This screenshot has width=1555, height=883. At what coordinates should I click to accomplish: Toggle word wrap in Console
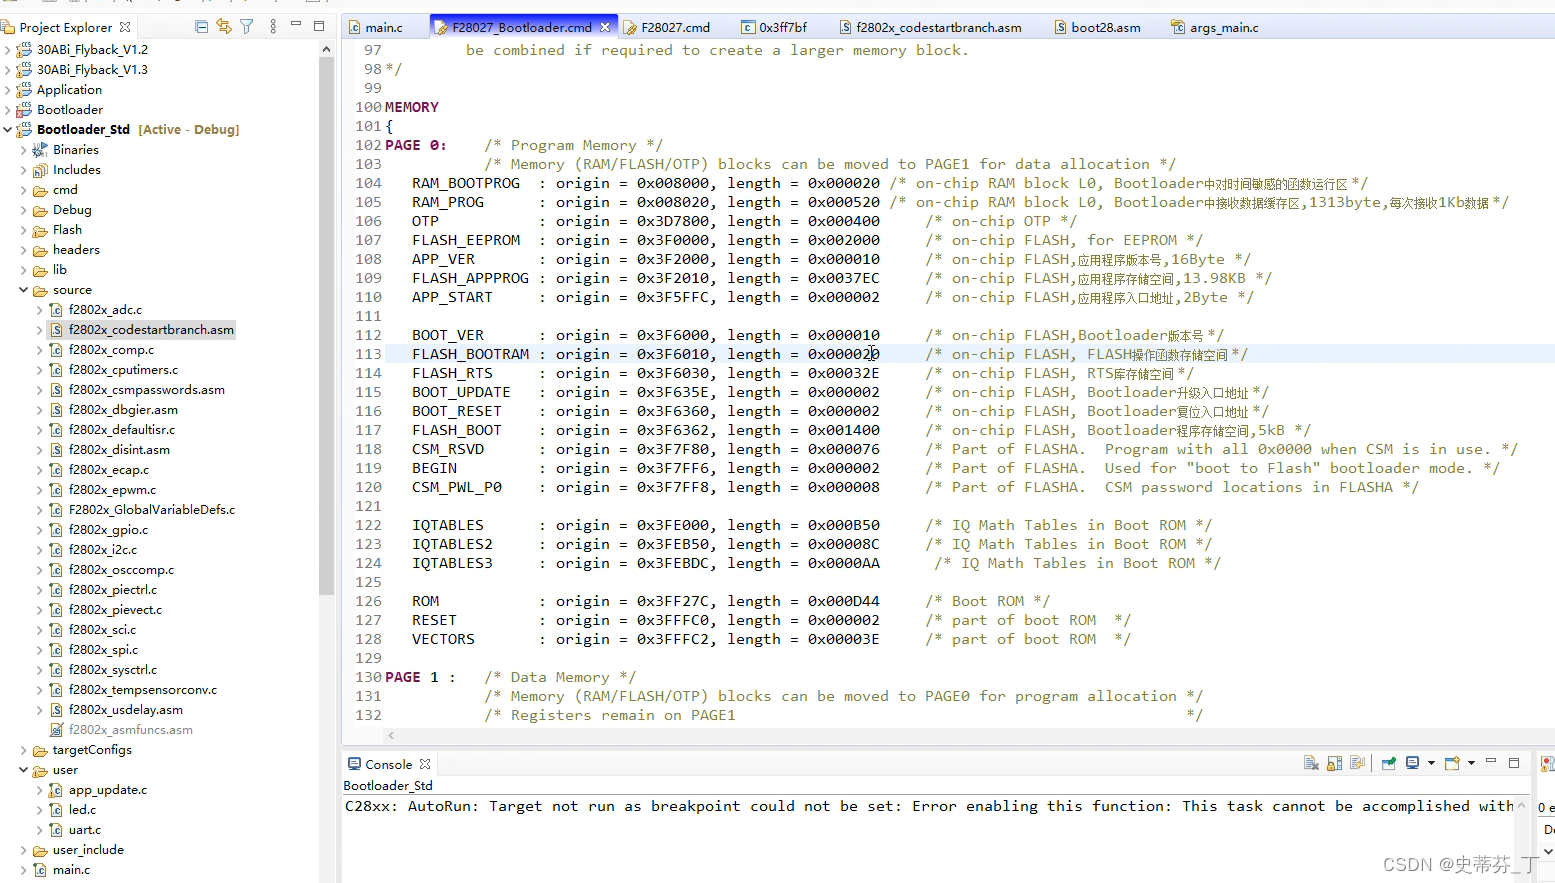point(1357,763)
